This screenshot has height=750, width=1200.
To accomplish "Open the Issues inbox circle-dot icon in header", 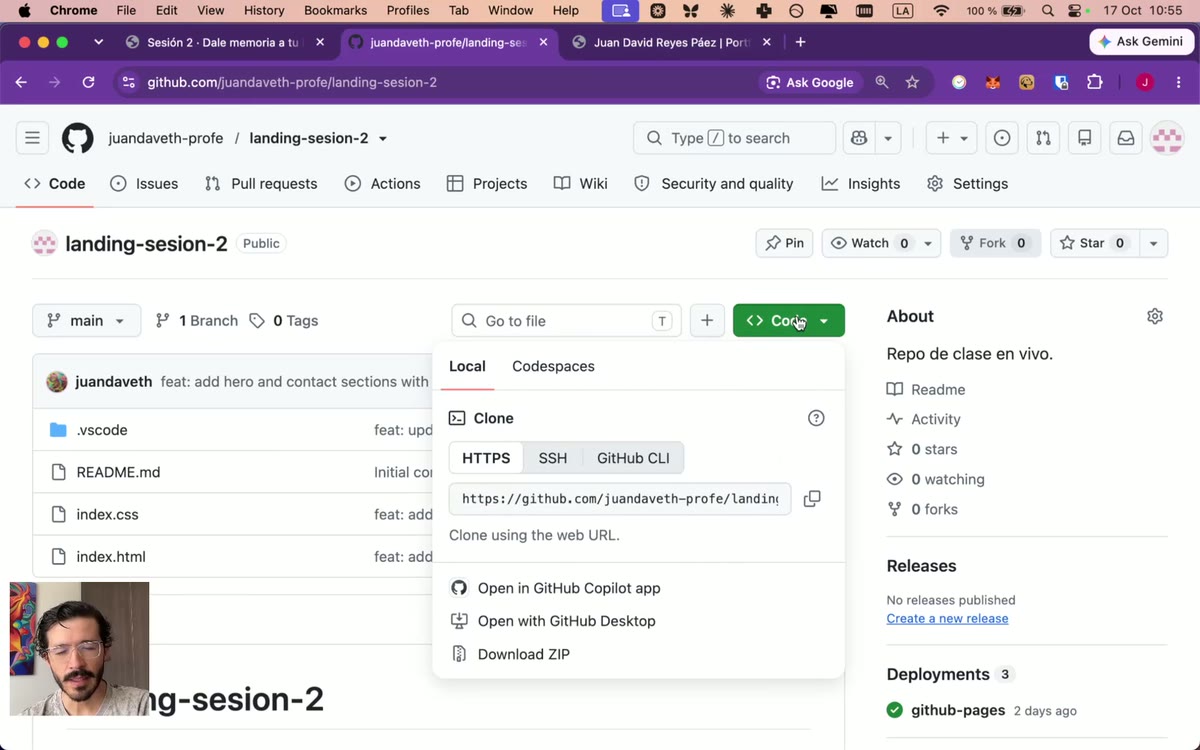I will click(x=1002, y=138).
